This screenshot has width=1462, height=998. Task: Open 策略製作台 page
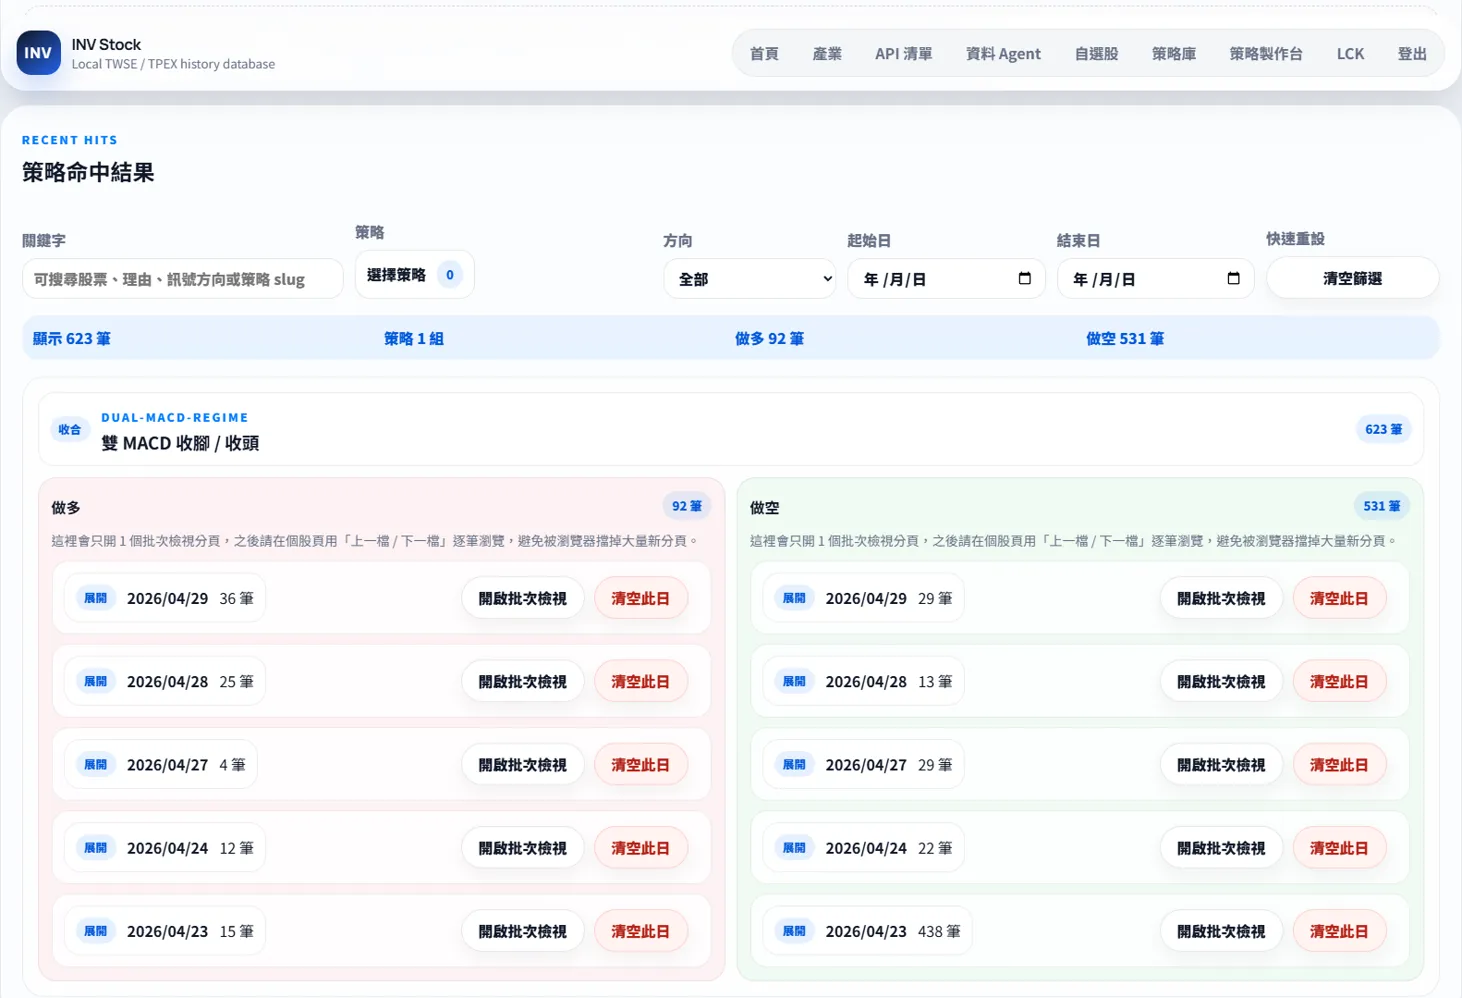click(x=1266, y=54)
